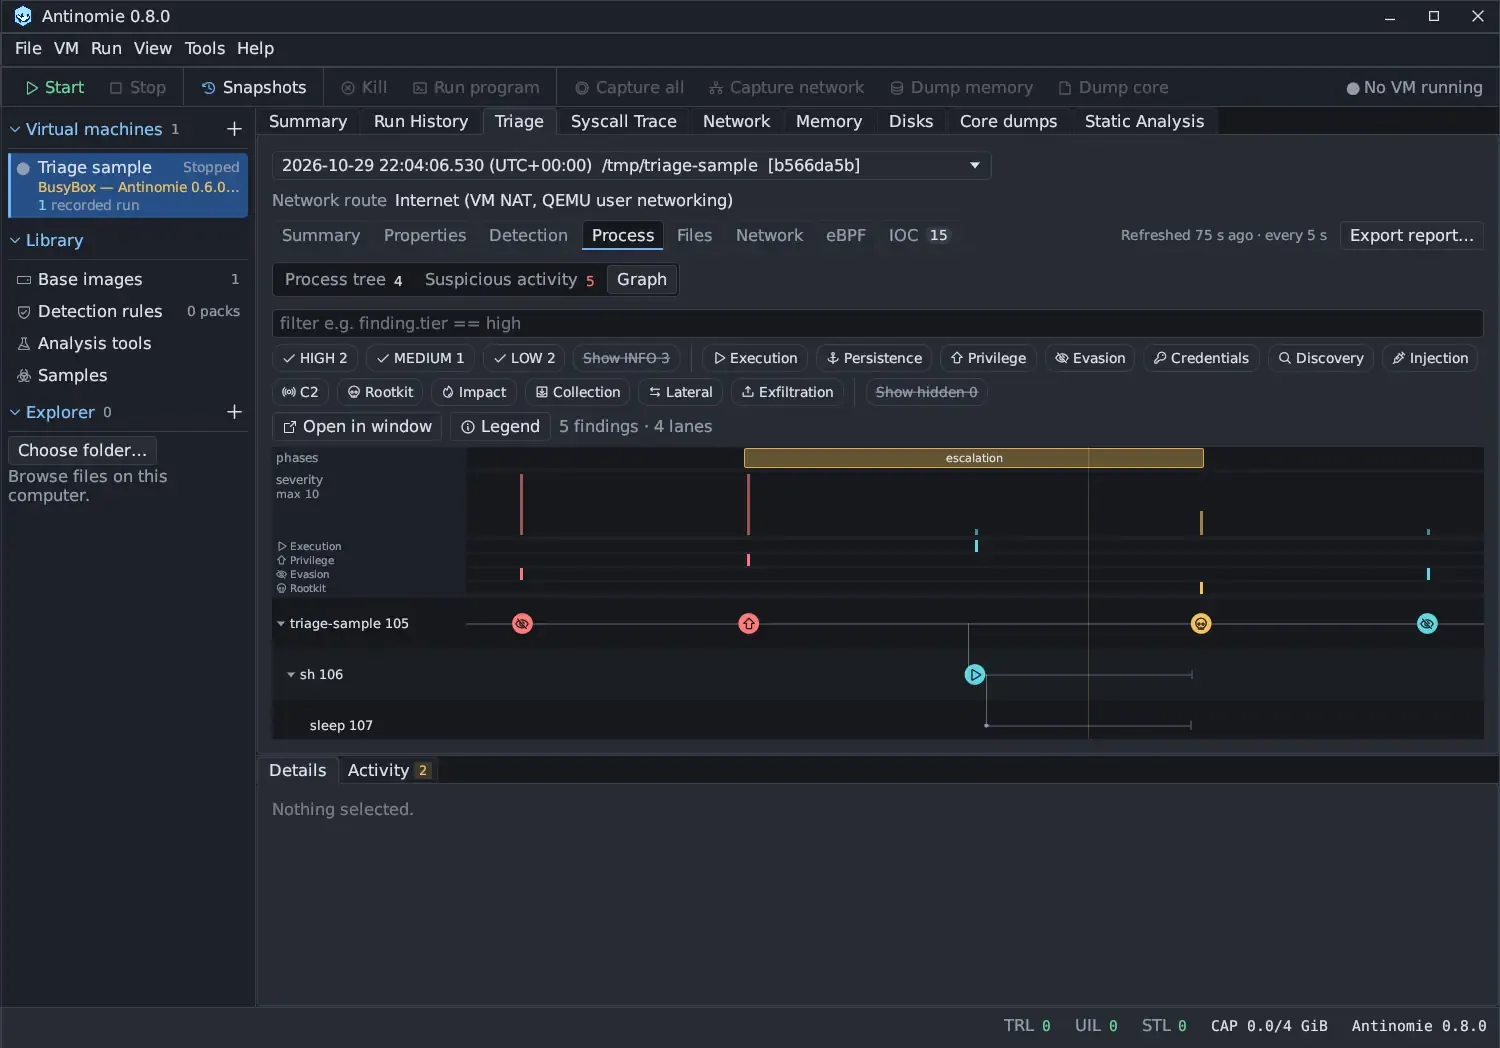1500x1048 pixels.
Task: Toggle the HIGH severity filter
Action: [x=315, y=358]
